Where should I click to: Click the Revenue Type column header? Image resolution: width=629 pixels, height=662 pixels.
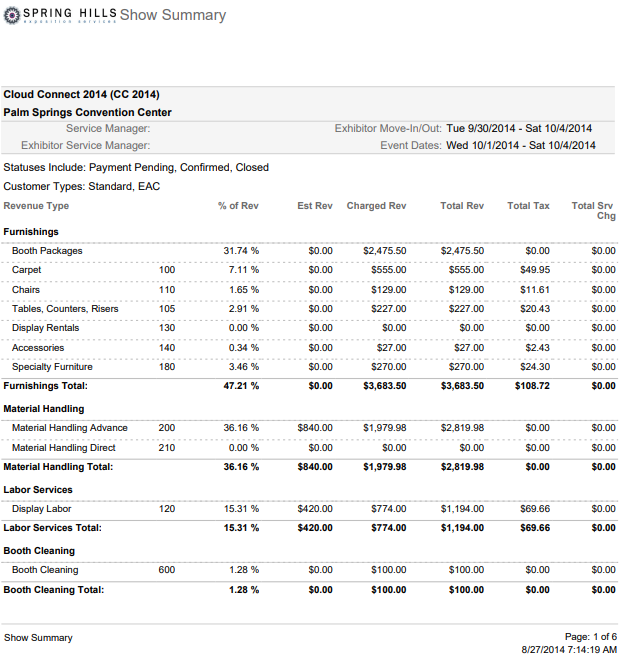pos(36,206)
